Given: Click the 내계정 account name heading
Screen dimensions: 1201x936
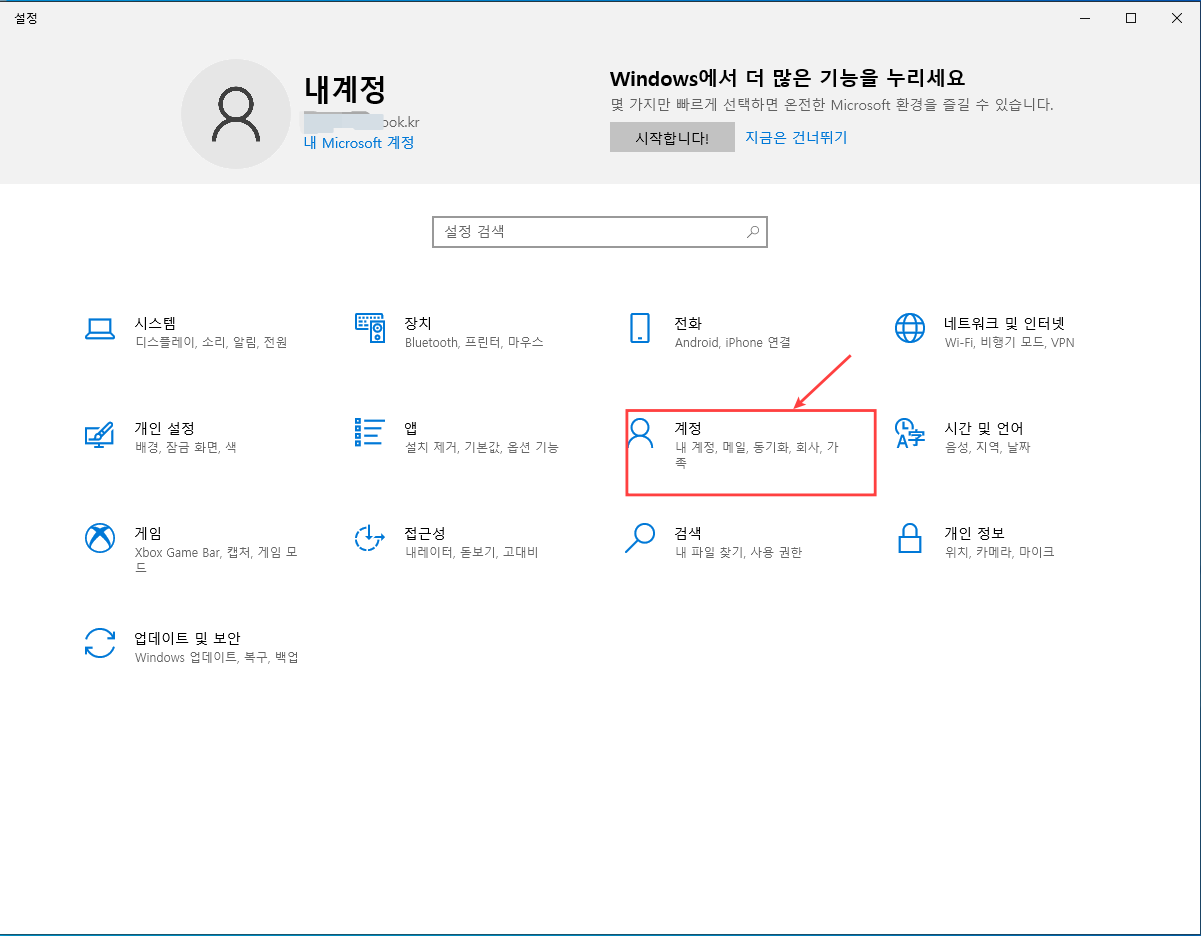Looking at the screenshot, I should pos(345,90).
